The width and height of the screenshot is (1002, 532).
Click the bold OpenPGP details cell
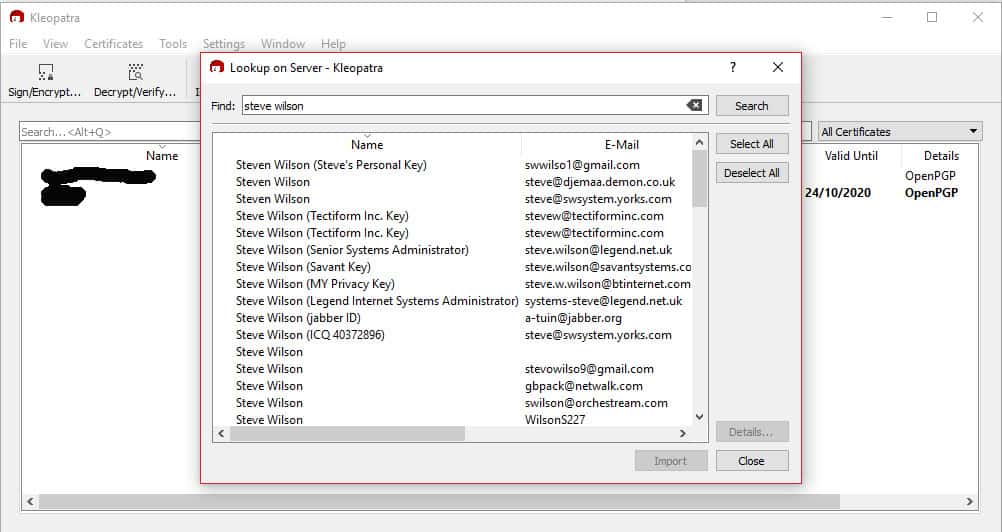(x=931, y=193)
